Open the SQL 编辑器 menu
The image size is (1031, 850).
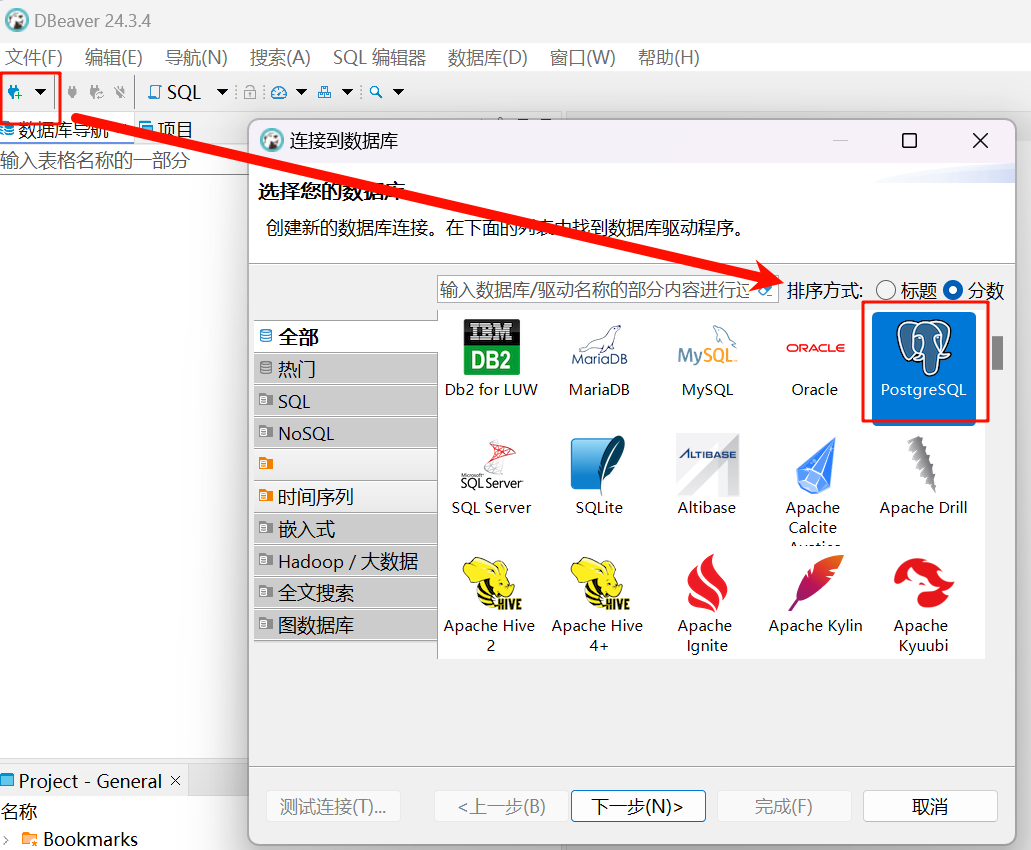379,58
